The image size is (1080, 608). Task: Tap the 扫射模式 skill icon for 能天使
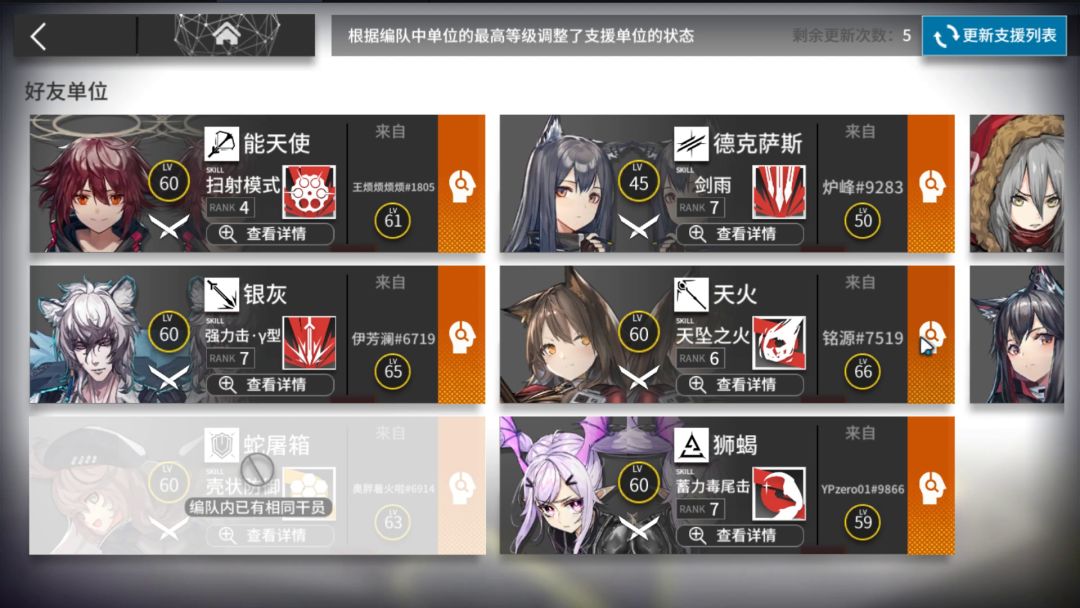click(309, 192)
